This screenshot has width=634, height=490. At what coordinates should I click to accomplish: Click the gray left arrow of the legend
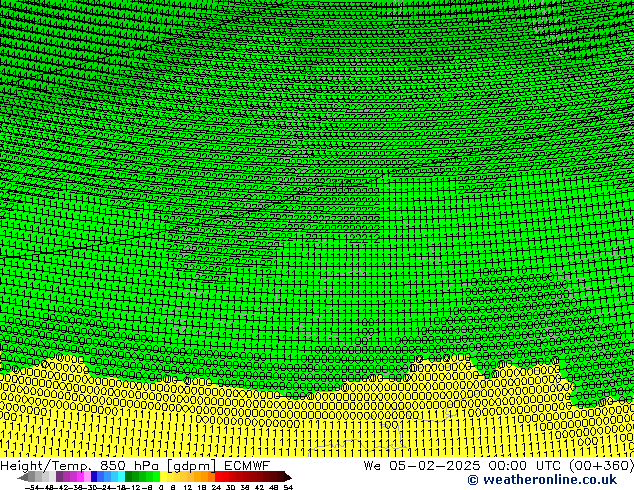pyautogui.click(x=23, y=477)
